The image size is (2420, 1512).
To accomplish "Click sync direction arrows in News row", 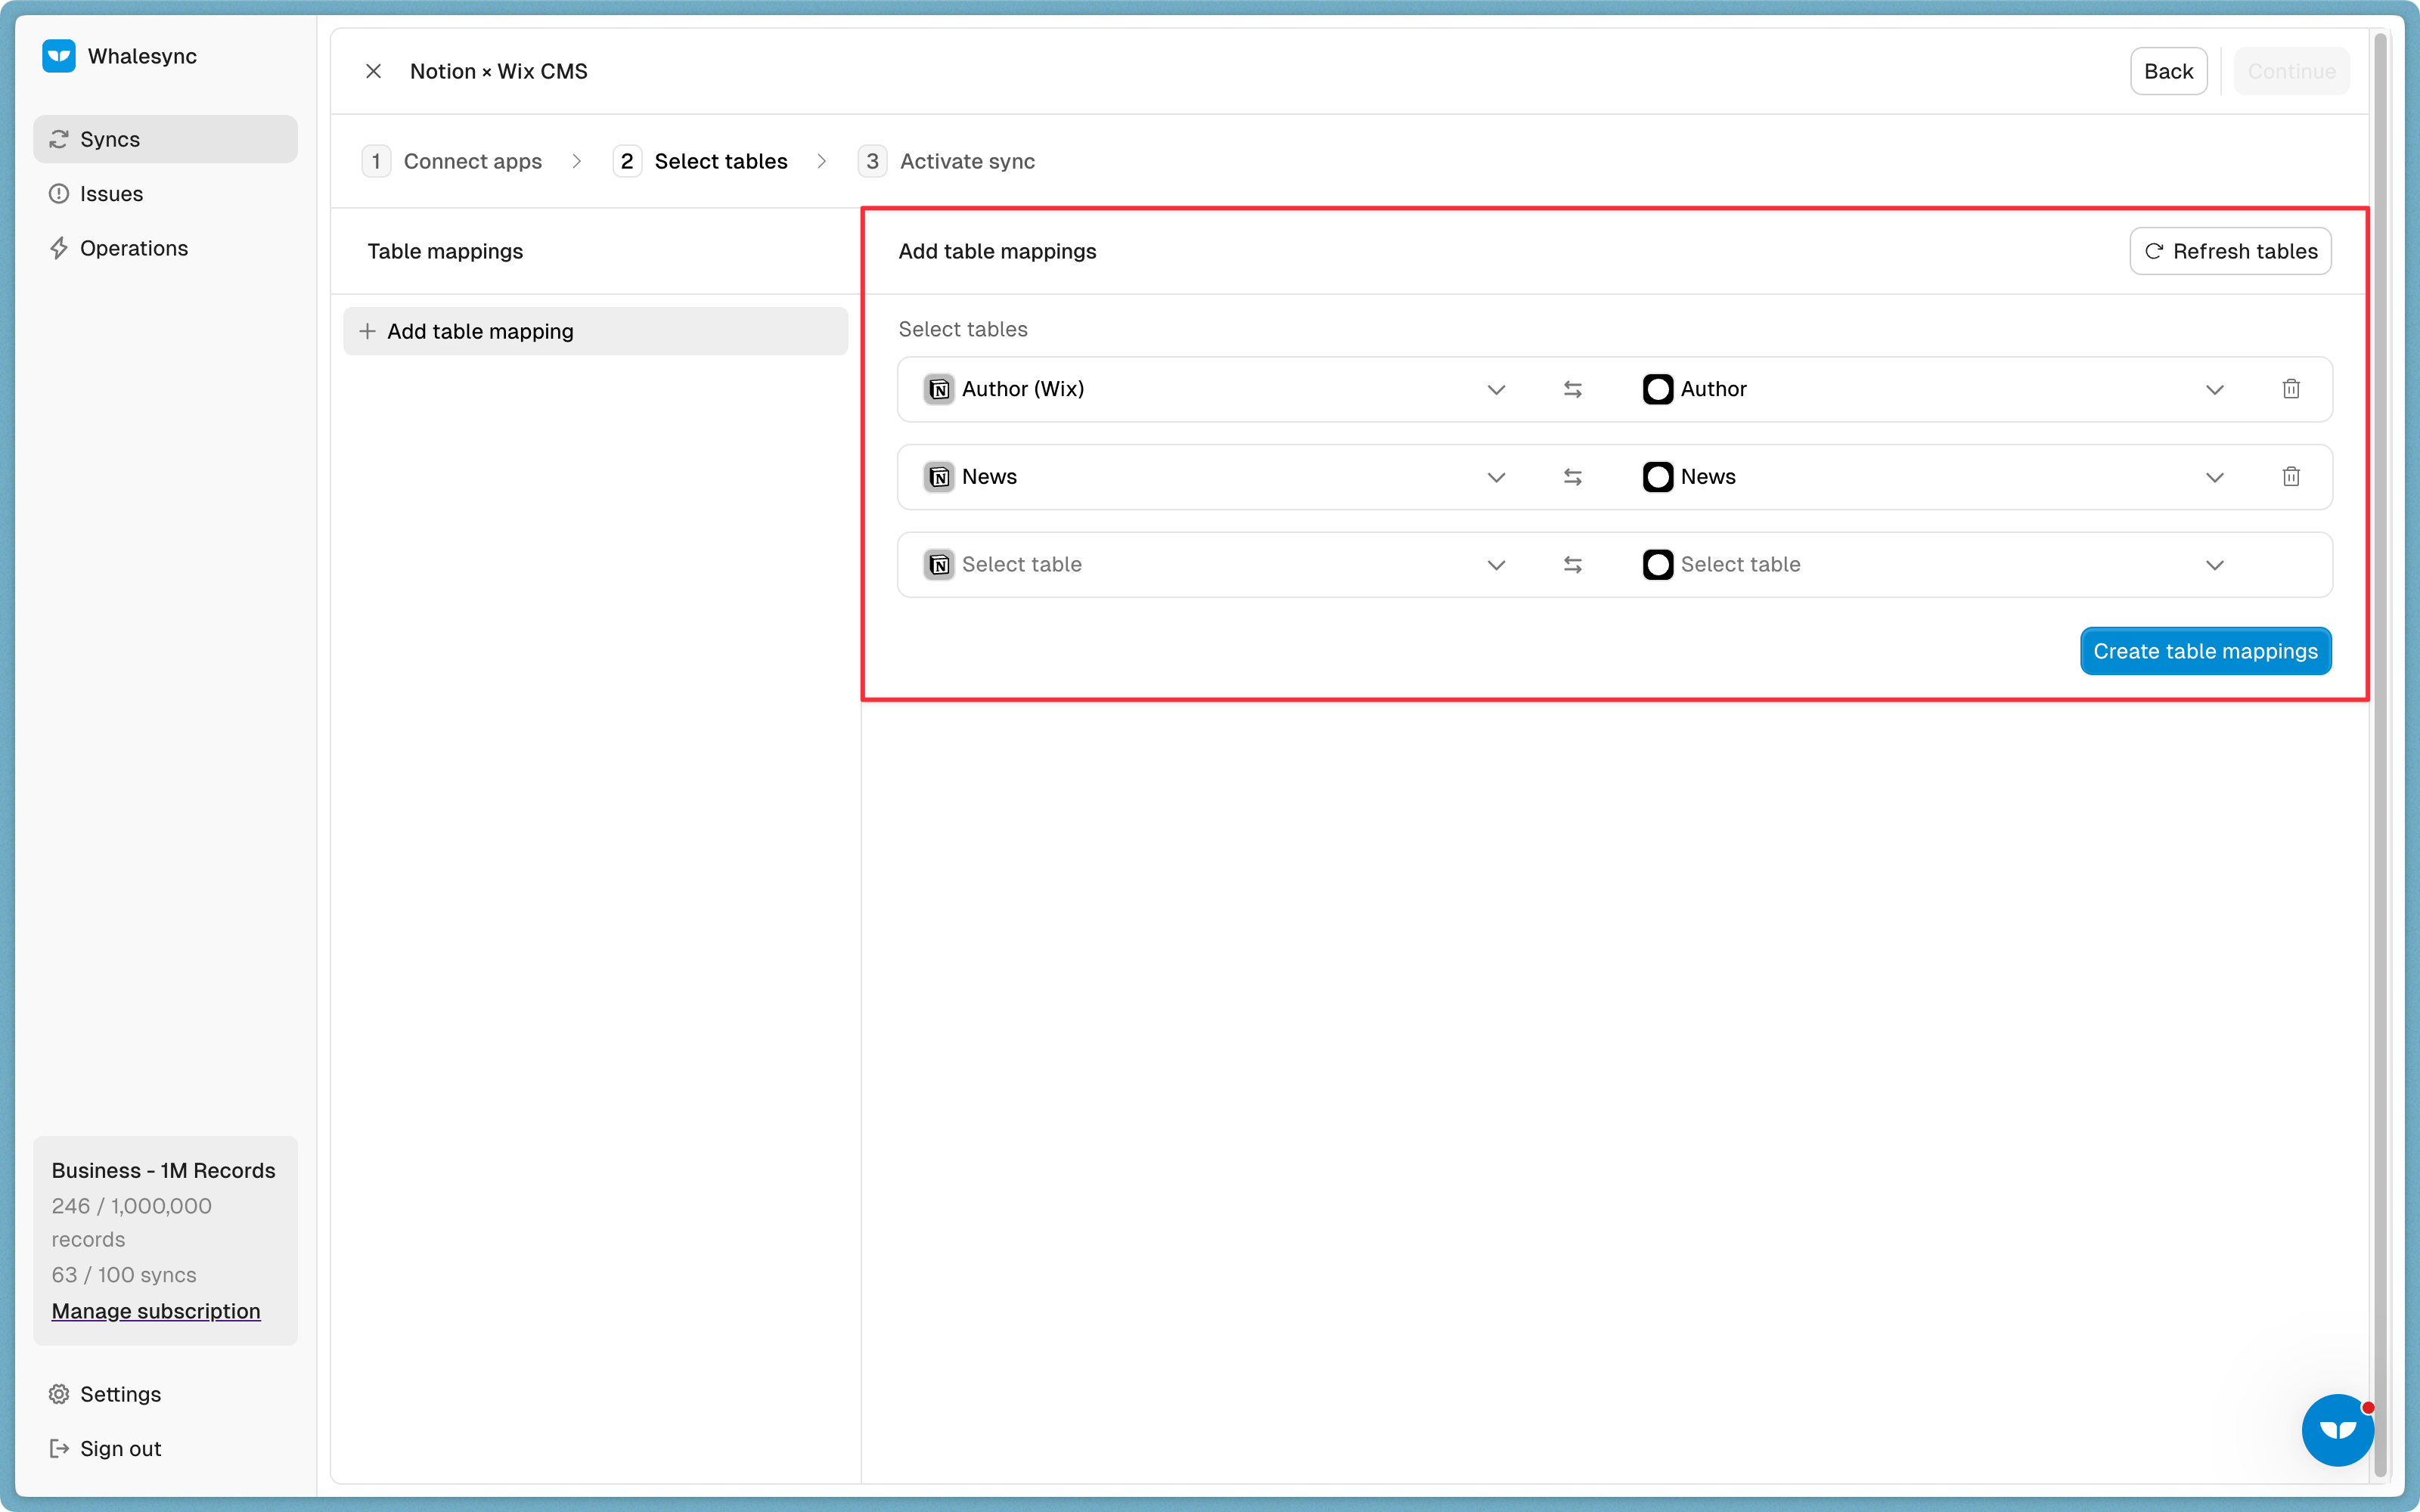I will pyautogui.click(x=1572, y=477).
